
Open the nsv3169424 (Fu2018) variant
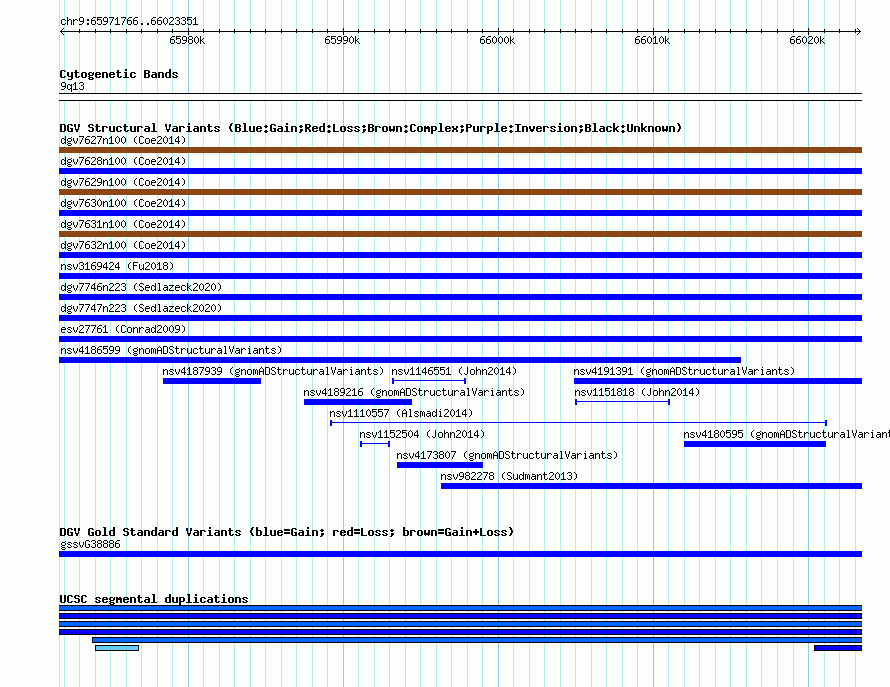coord(460,276)
